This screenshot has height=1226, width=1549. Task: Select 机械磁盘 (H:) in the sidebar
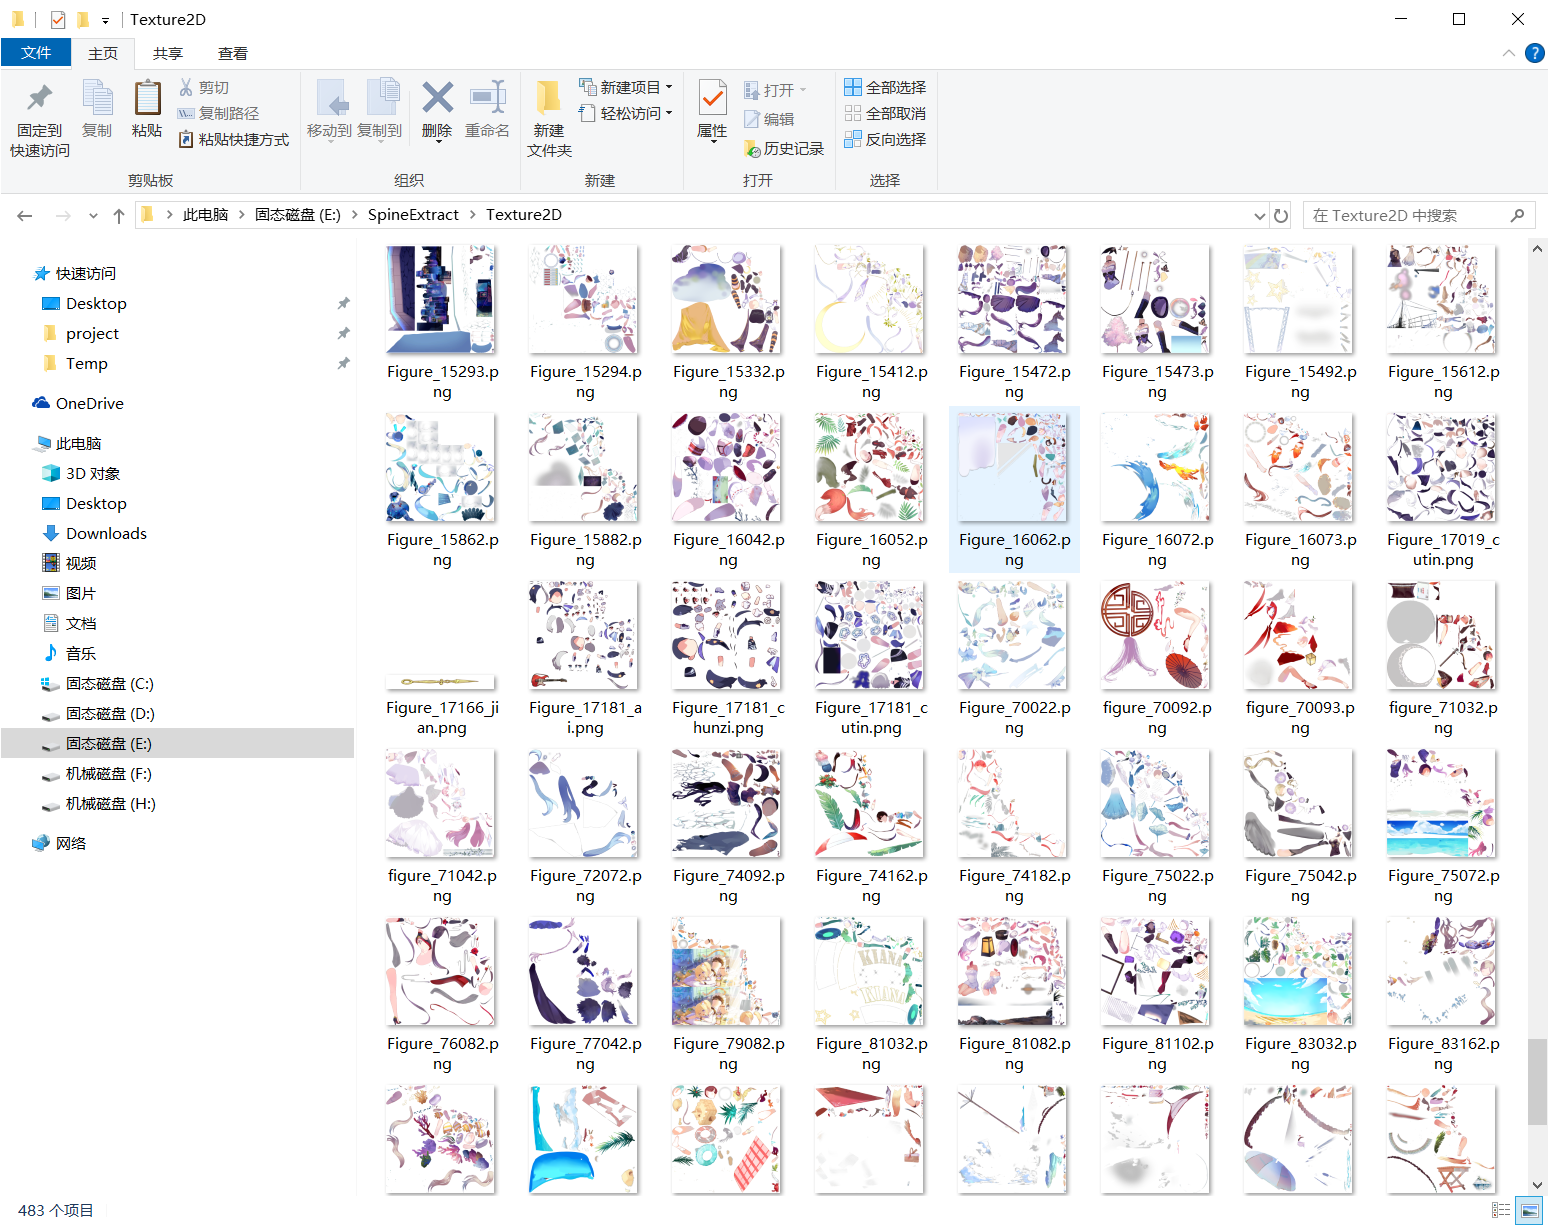point(110,804)
